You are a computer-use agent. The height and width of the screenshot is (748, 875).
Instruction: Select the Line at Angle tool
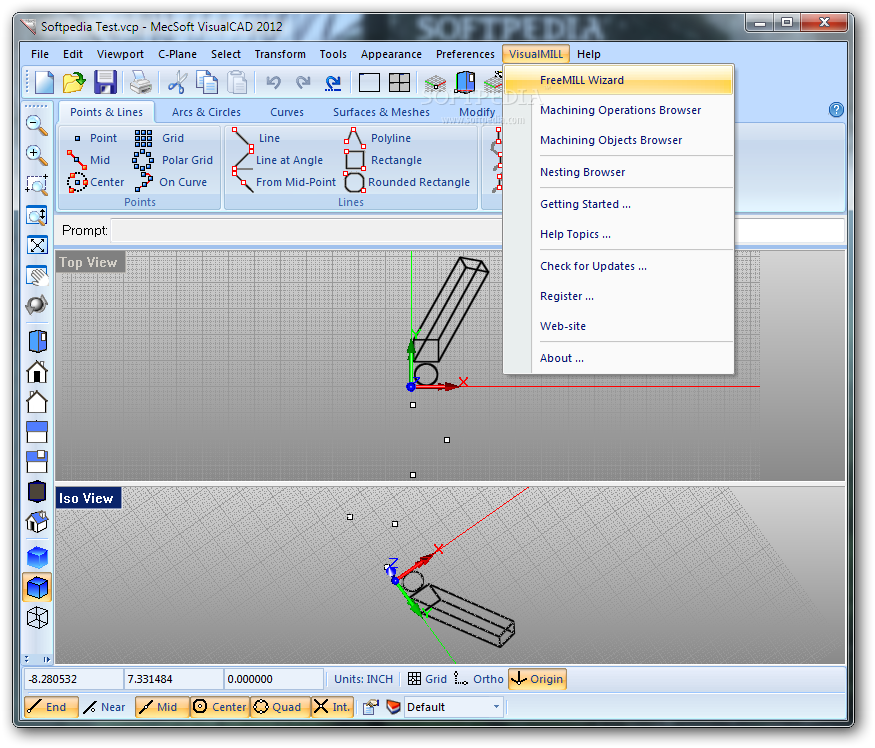click(278, 160)
